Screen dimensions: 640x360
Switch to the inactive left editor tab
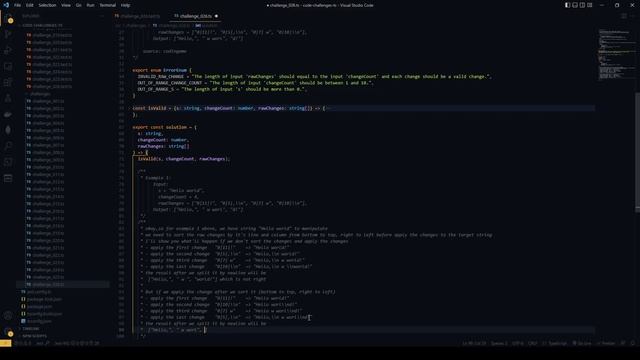[x=140, y=16]
